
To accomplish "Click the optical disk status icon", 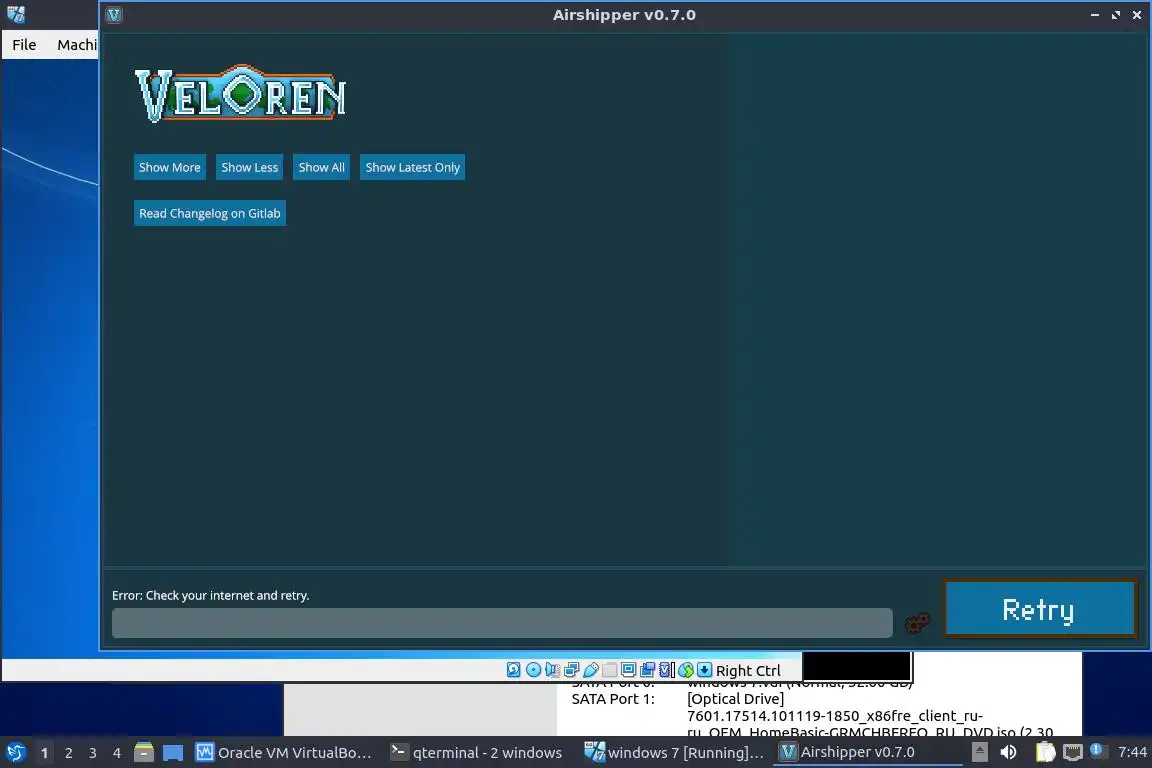I will pyautogui.click(x=533, y=670).
